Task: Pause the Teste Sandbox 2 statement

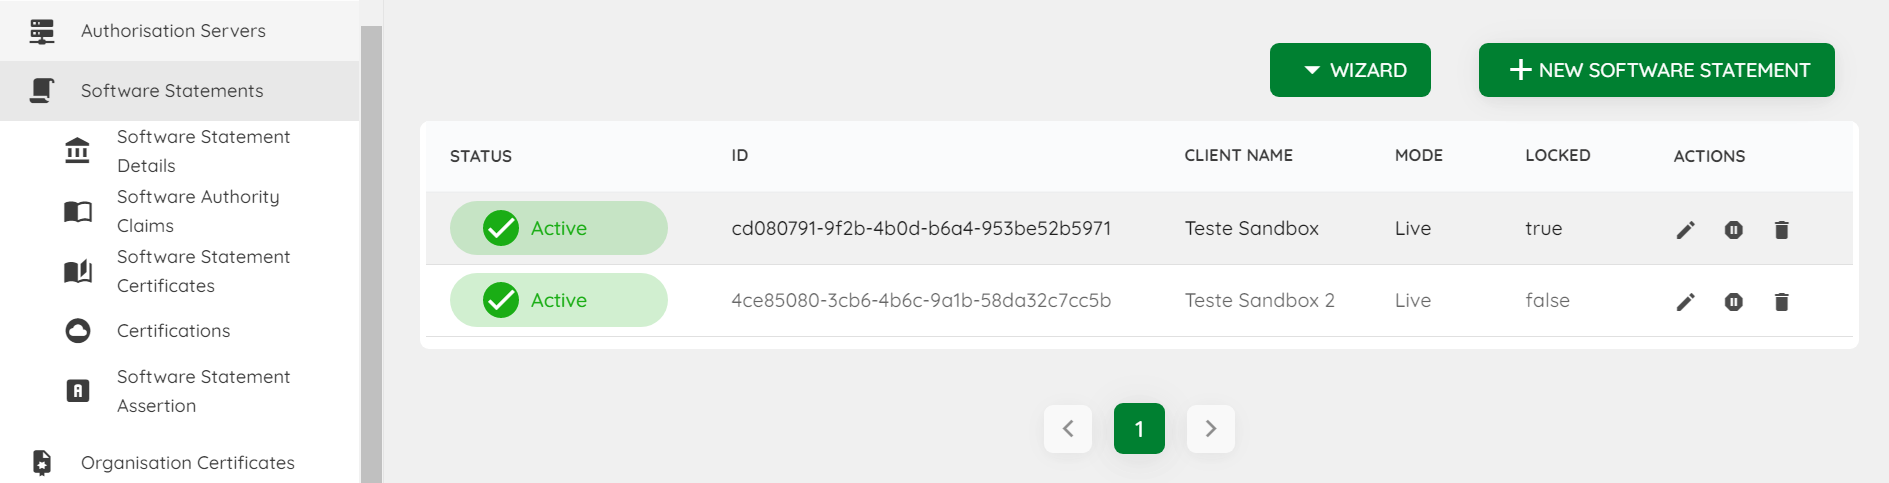Action: [1733, 302]
